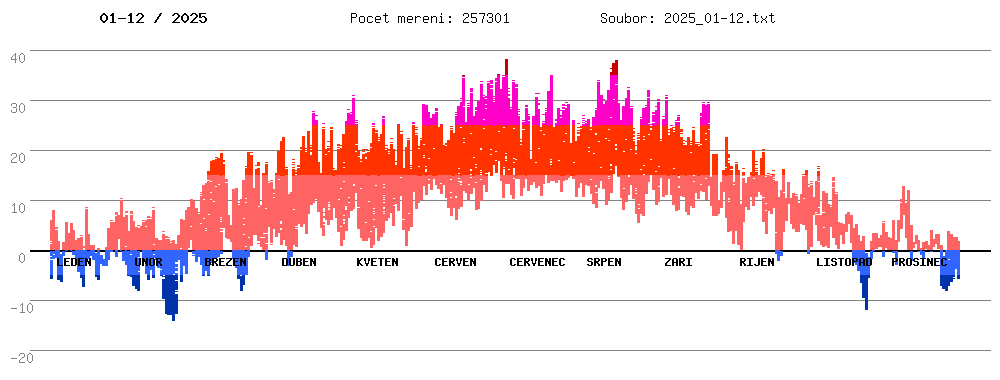Select the CERVEN month label

tap(455, 262)
